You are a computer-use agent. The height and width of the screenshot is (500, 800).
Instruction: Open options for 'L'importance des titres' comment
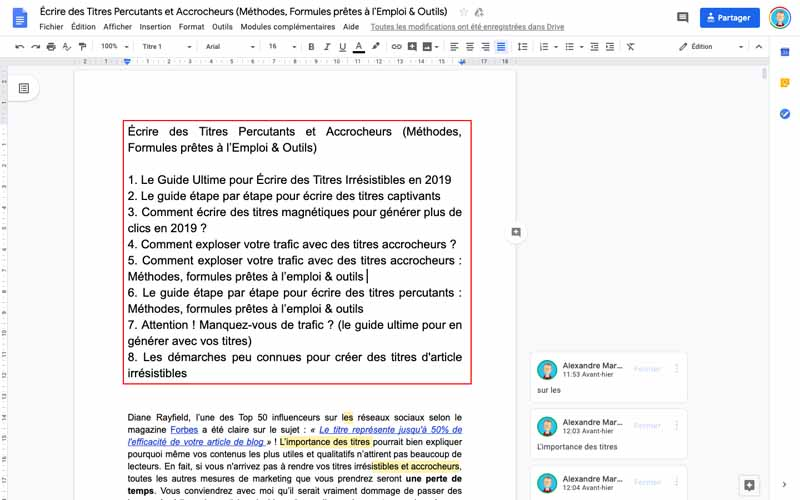tap(677, 425)
